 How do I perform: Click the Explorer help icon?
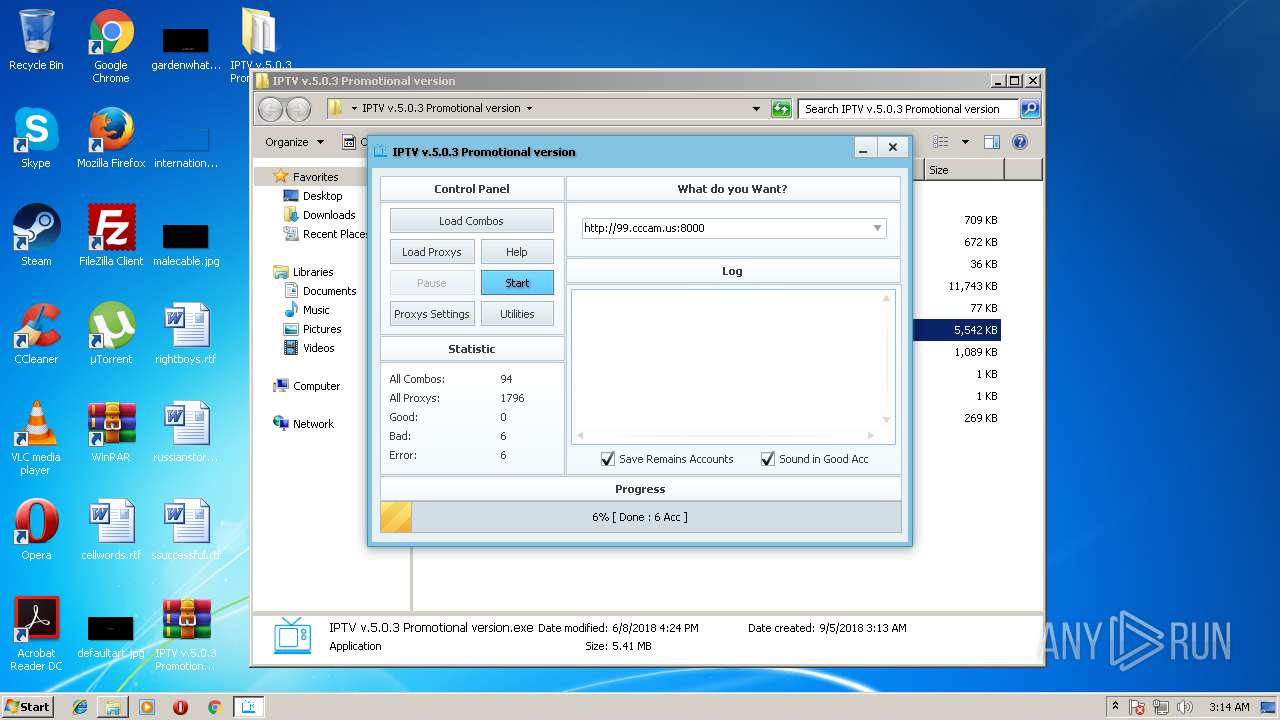(1020, 142)
